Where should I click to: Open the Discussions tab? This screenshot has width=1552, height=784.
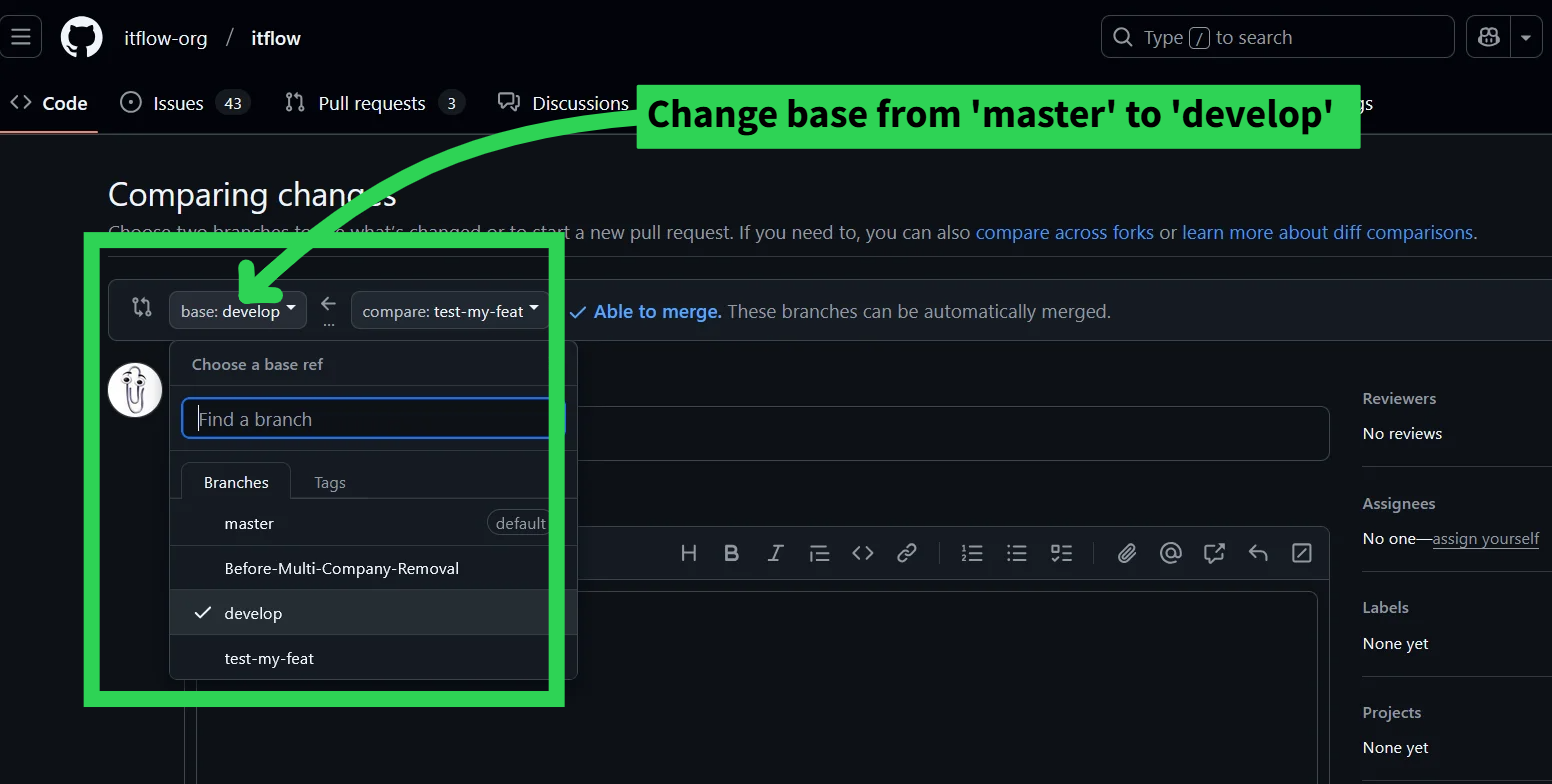click(563, 103)
